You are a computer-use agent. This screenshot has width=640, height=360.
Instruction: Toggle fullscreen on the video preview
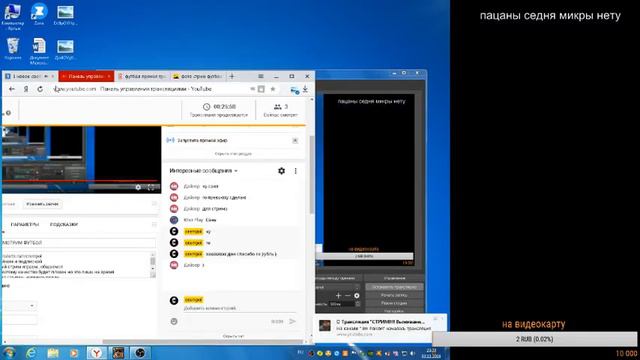151,187
